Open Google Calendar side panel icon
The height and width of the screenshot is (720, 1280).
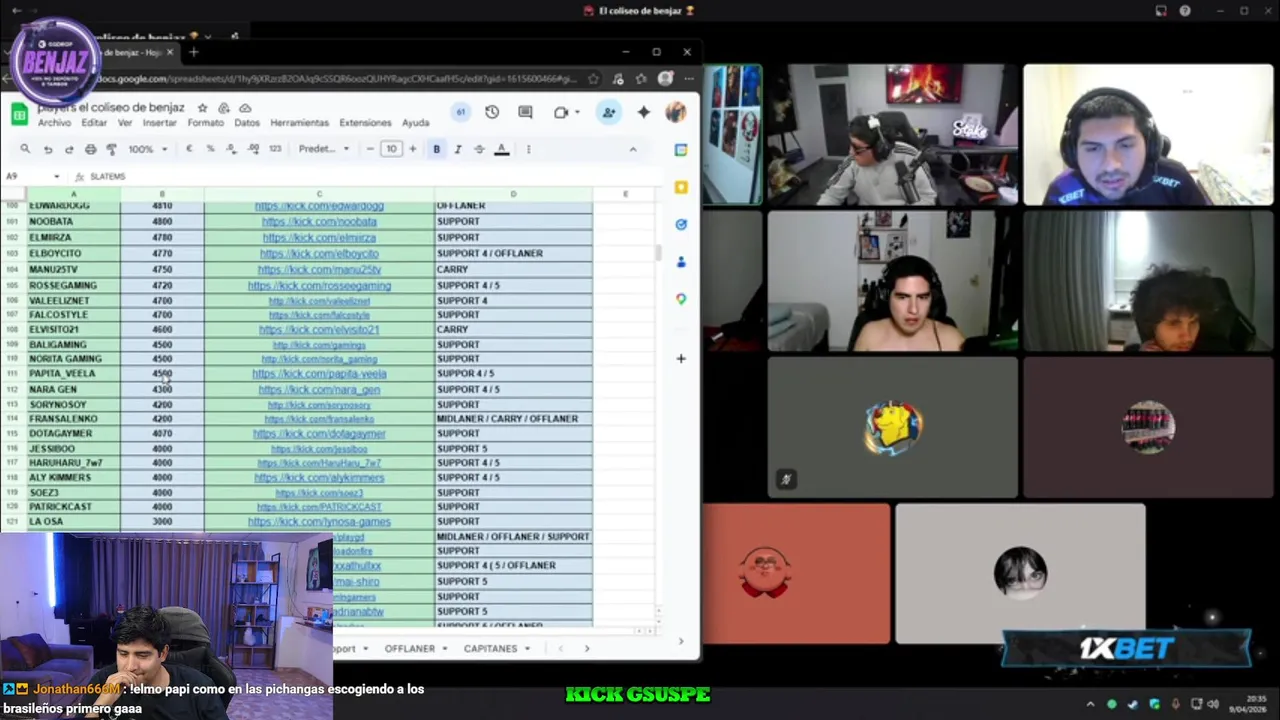(x=681, y=150)
